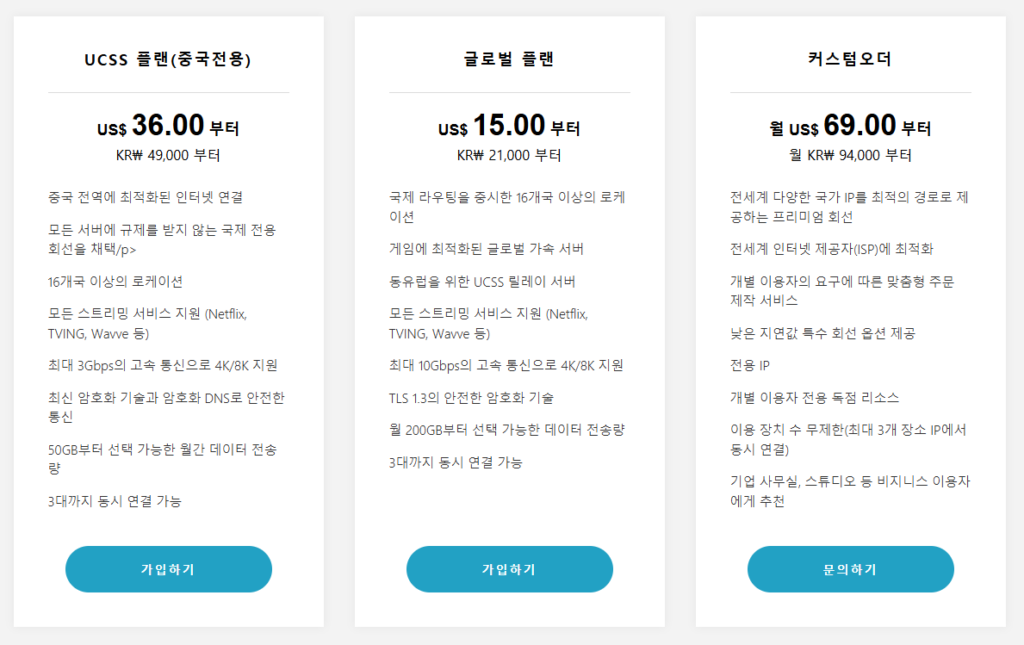The width and height of the screenshot is (1024, 645).
Task: Click the 전용 IP feature line
Action: coord(750,366)
